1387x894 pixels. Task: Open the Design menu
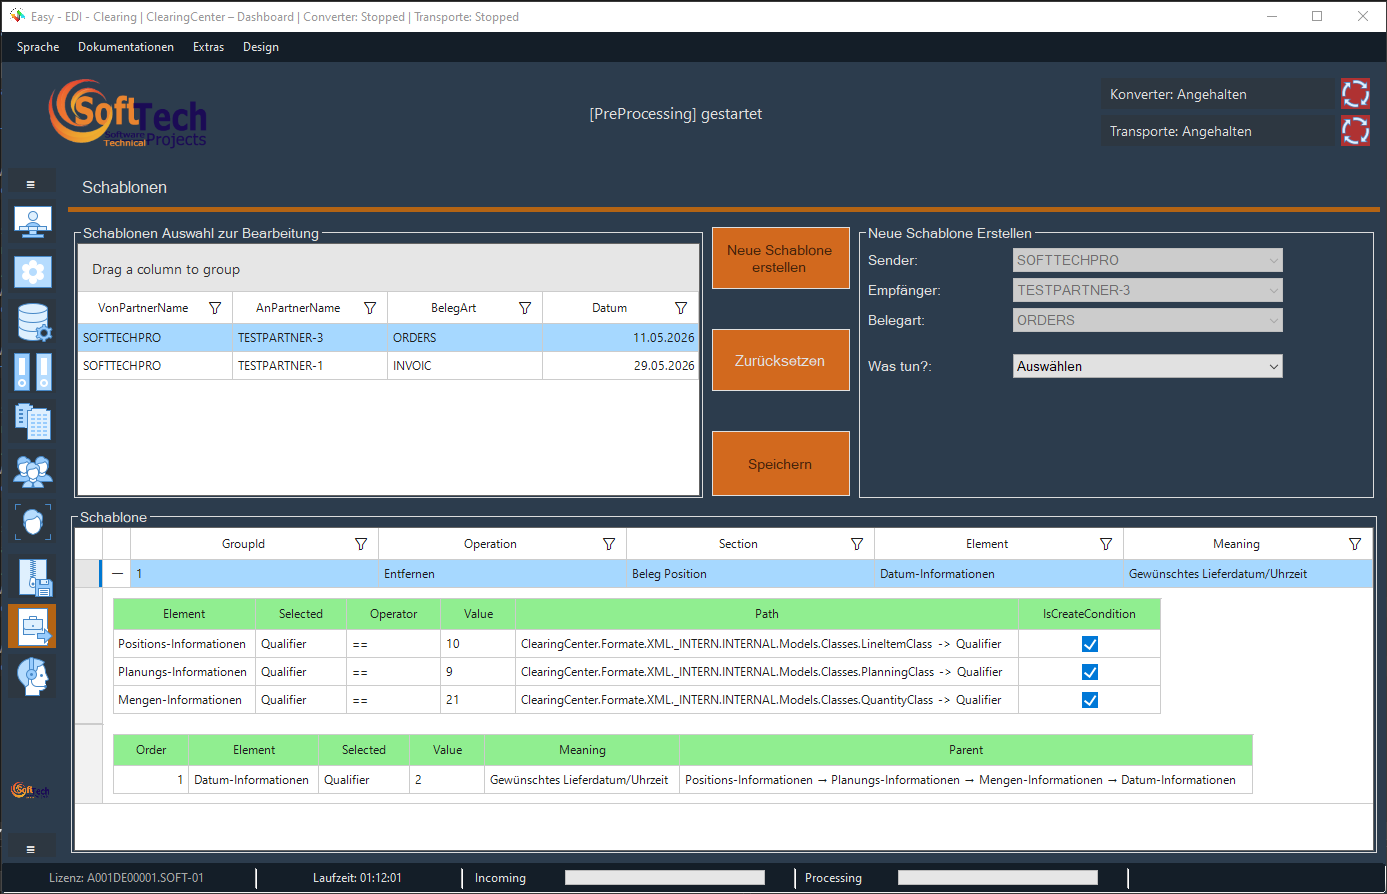tap(261, 47)
